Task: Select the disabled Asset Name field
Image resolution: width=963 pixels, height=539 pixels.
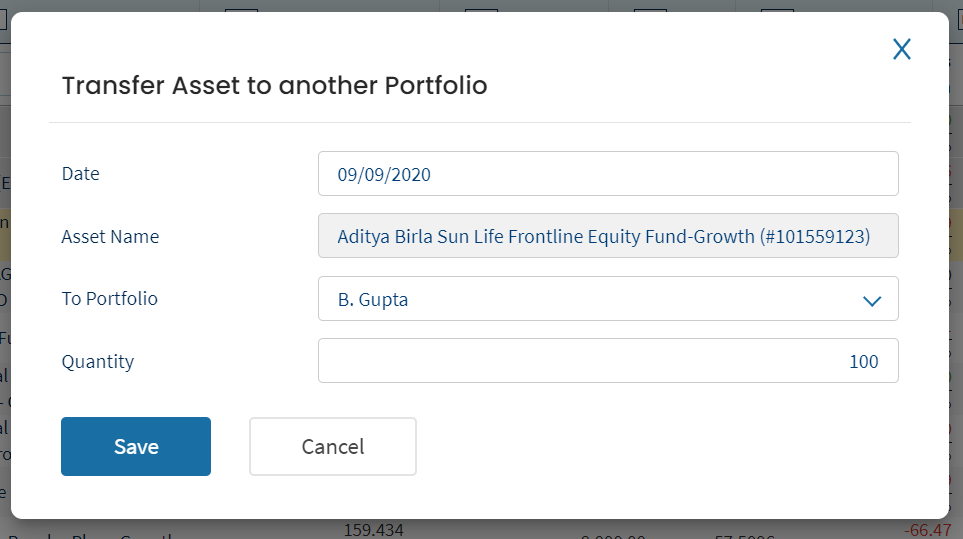Action: [607, 236]
